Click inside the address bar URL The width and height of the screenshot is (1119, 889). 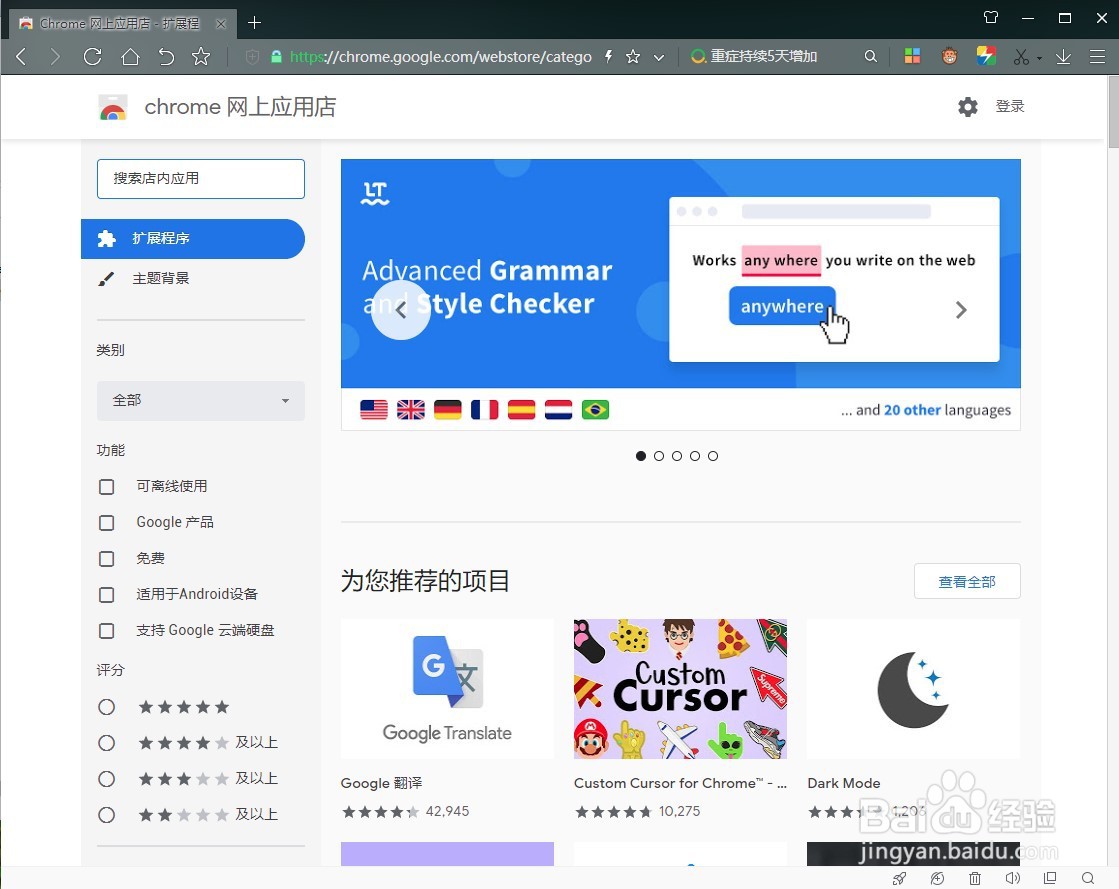click(x=441, y=56)
